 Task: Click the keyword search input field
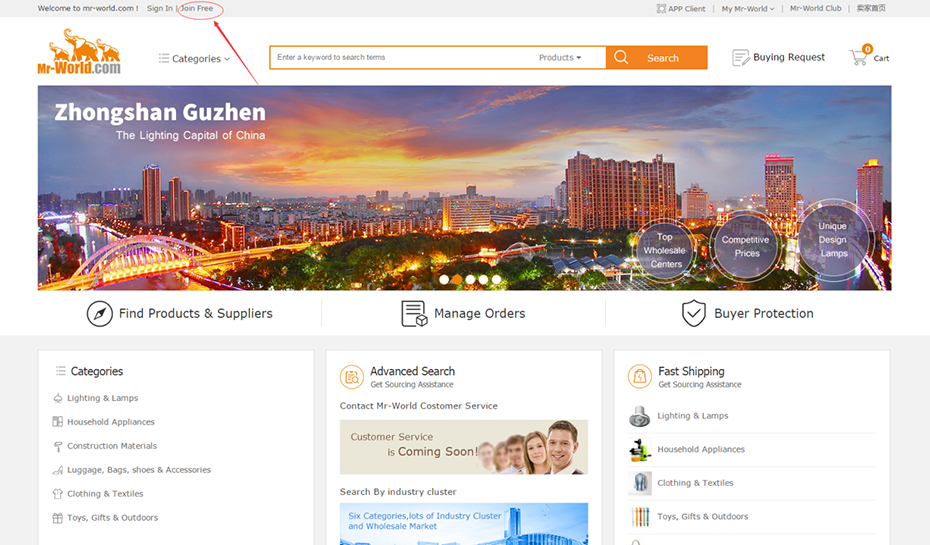tap(400, 58)
